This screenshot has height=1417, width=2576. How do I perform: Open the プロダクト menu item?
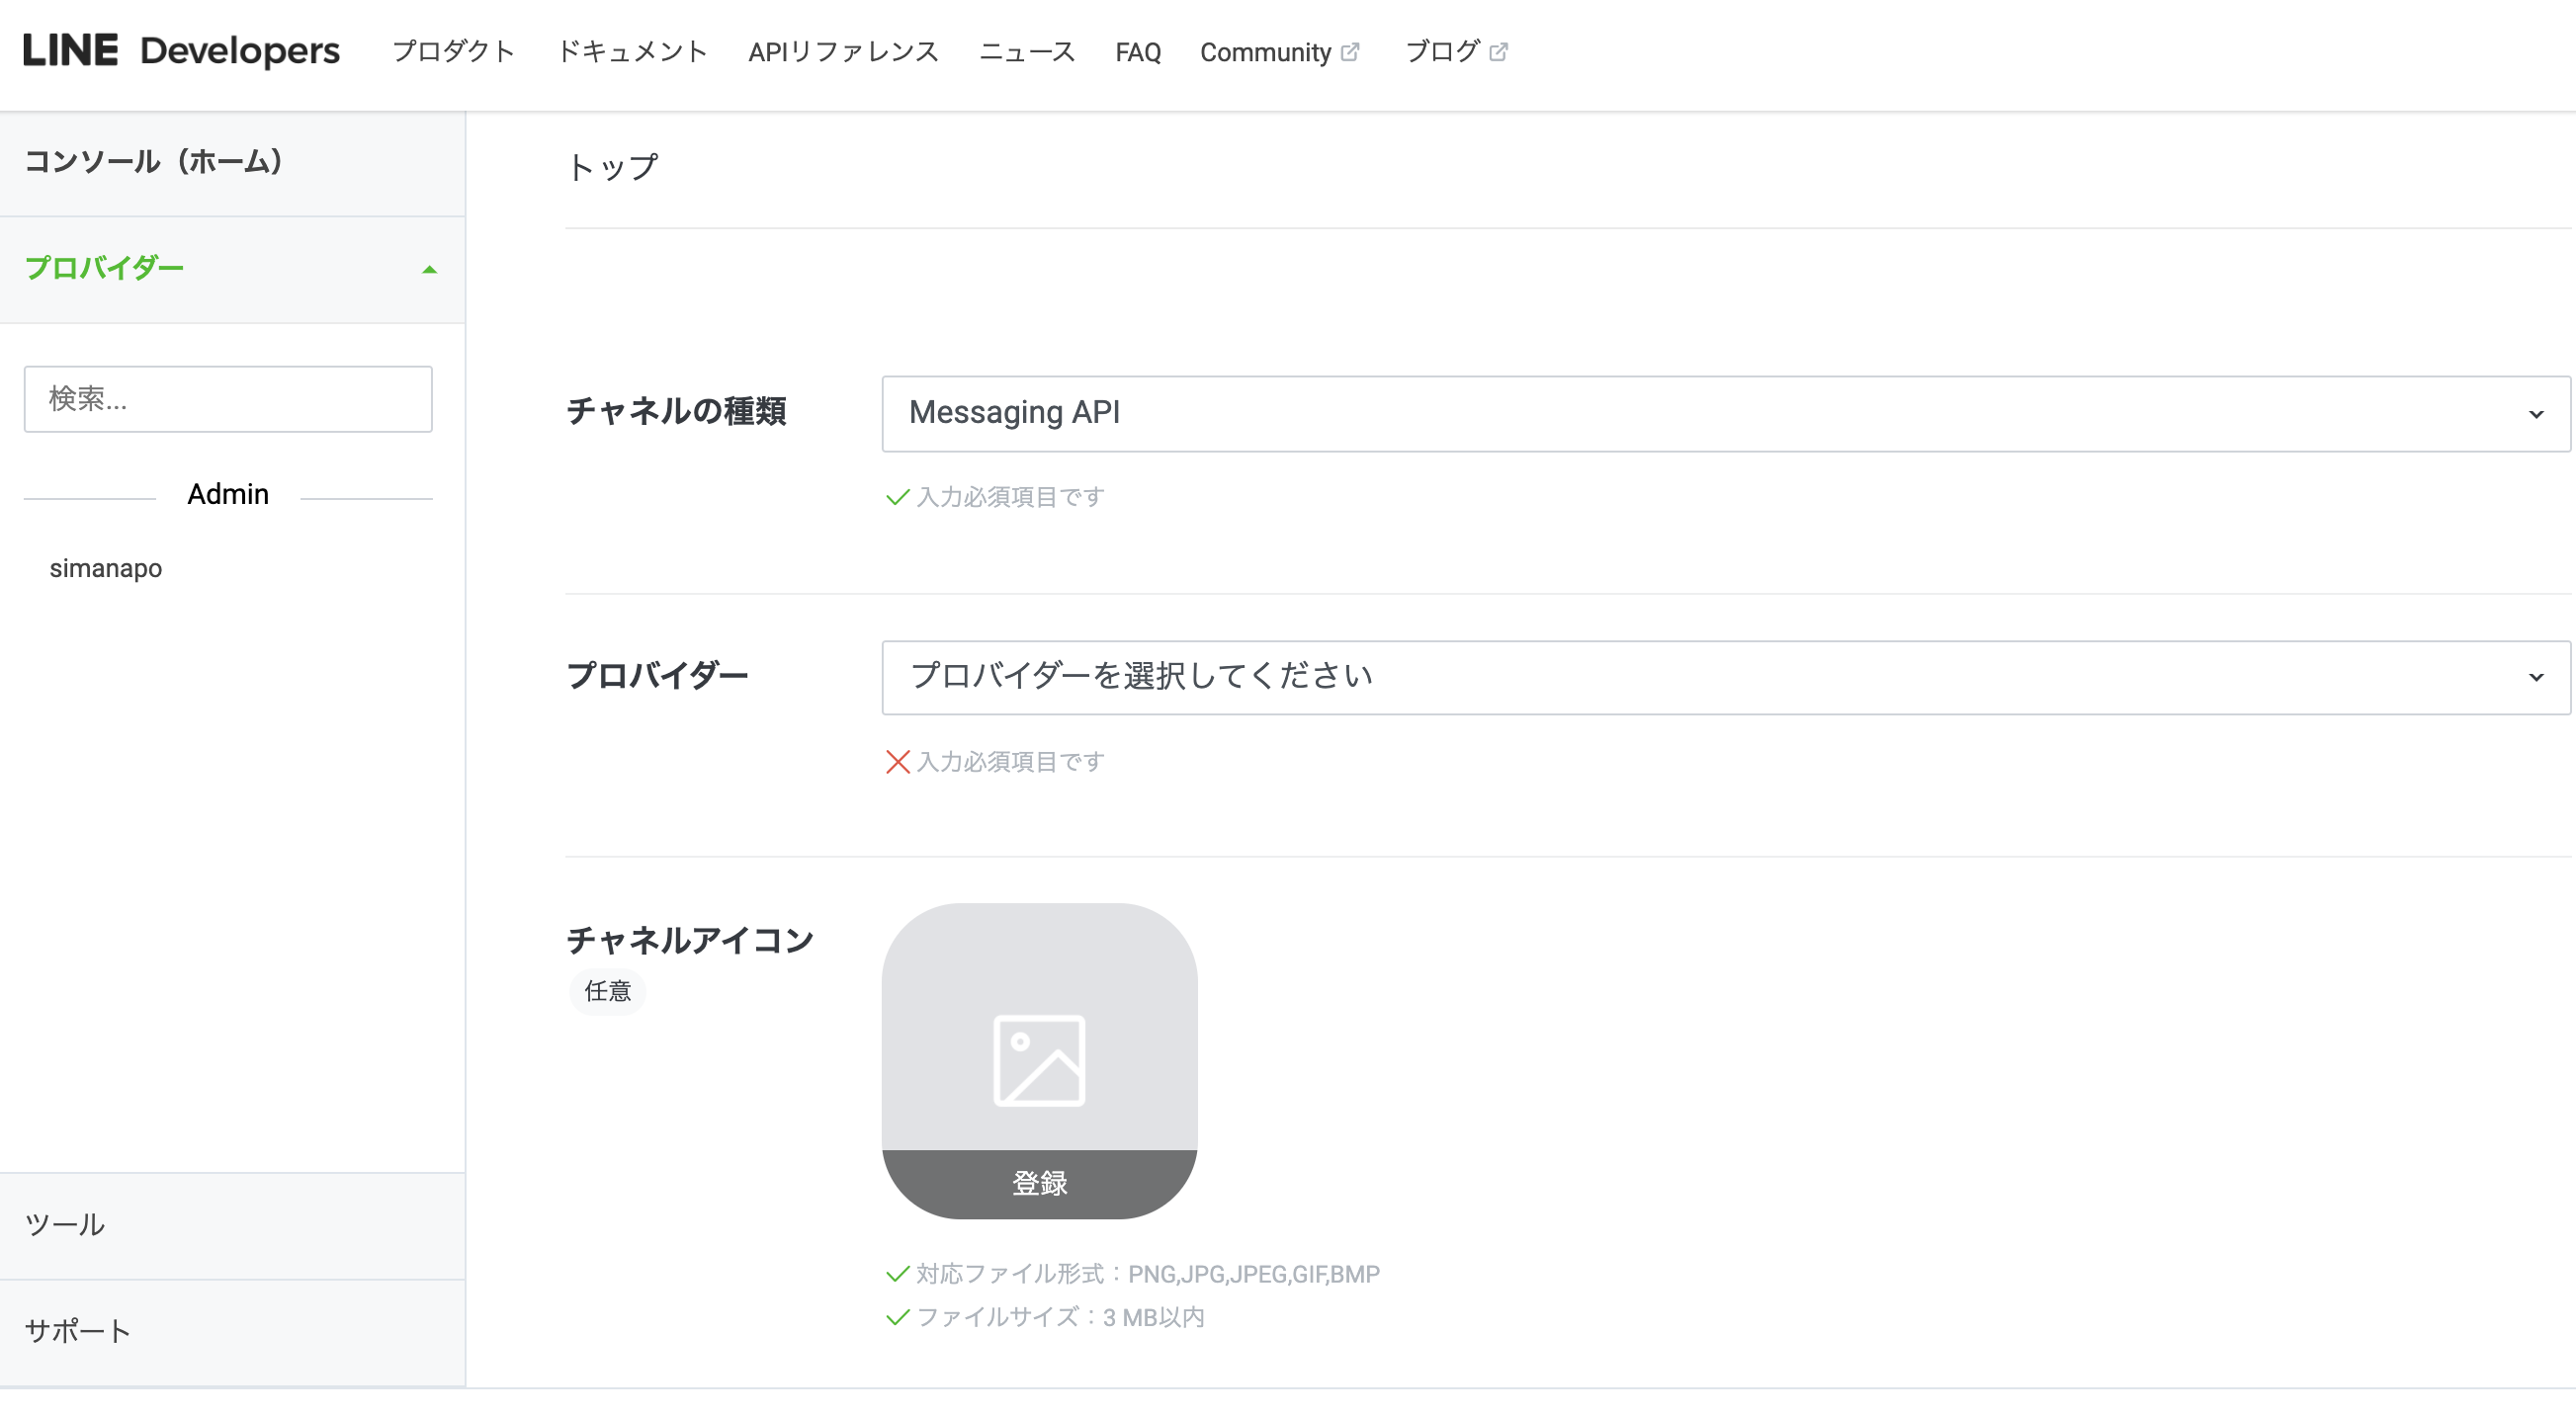pos(453,52)
